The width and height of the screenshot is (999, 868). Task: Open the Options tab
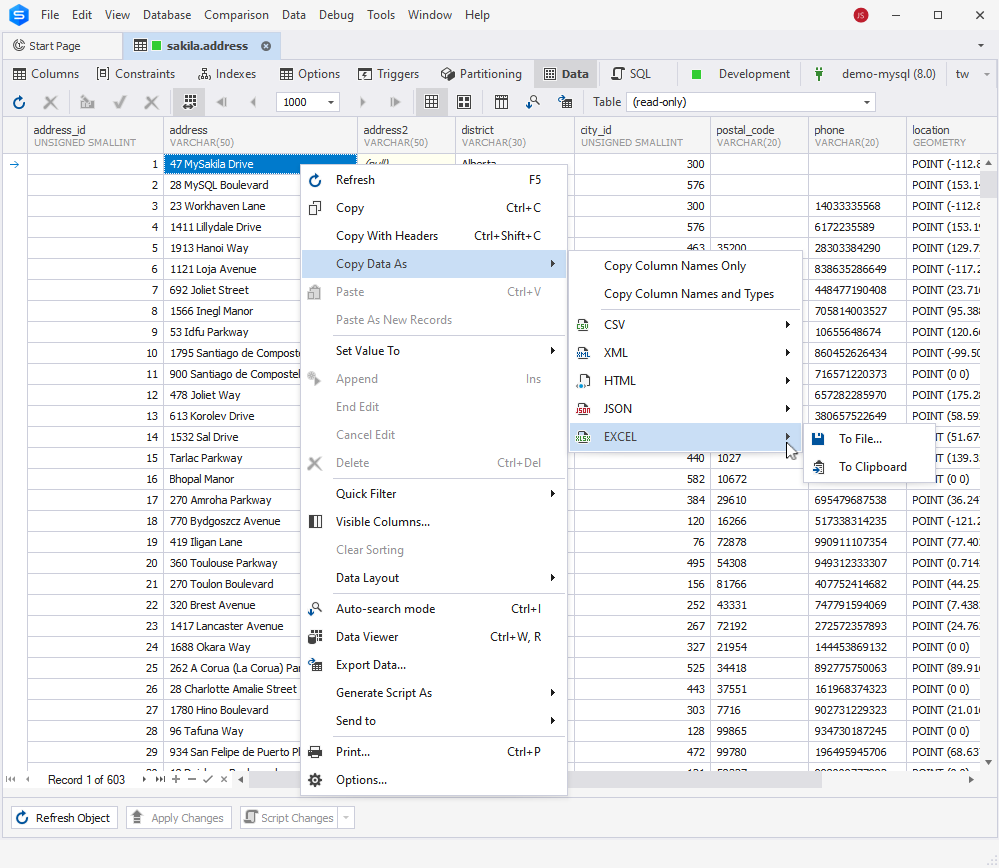click(310, 74)
